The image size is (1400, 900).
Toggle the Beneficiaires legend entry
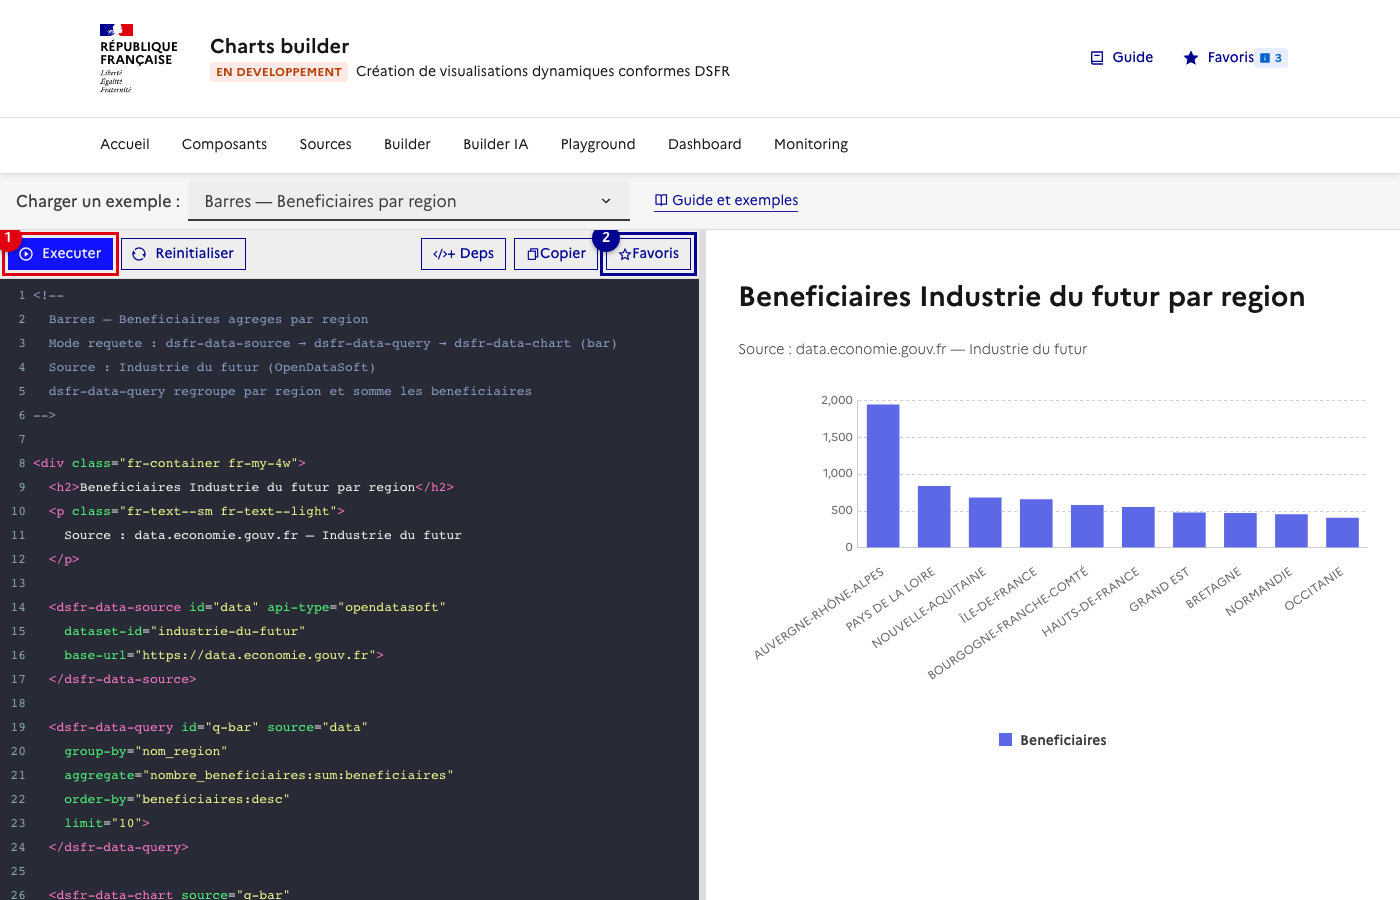point(1052,739)
